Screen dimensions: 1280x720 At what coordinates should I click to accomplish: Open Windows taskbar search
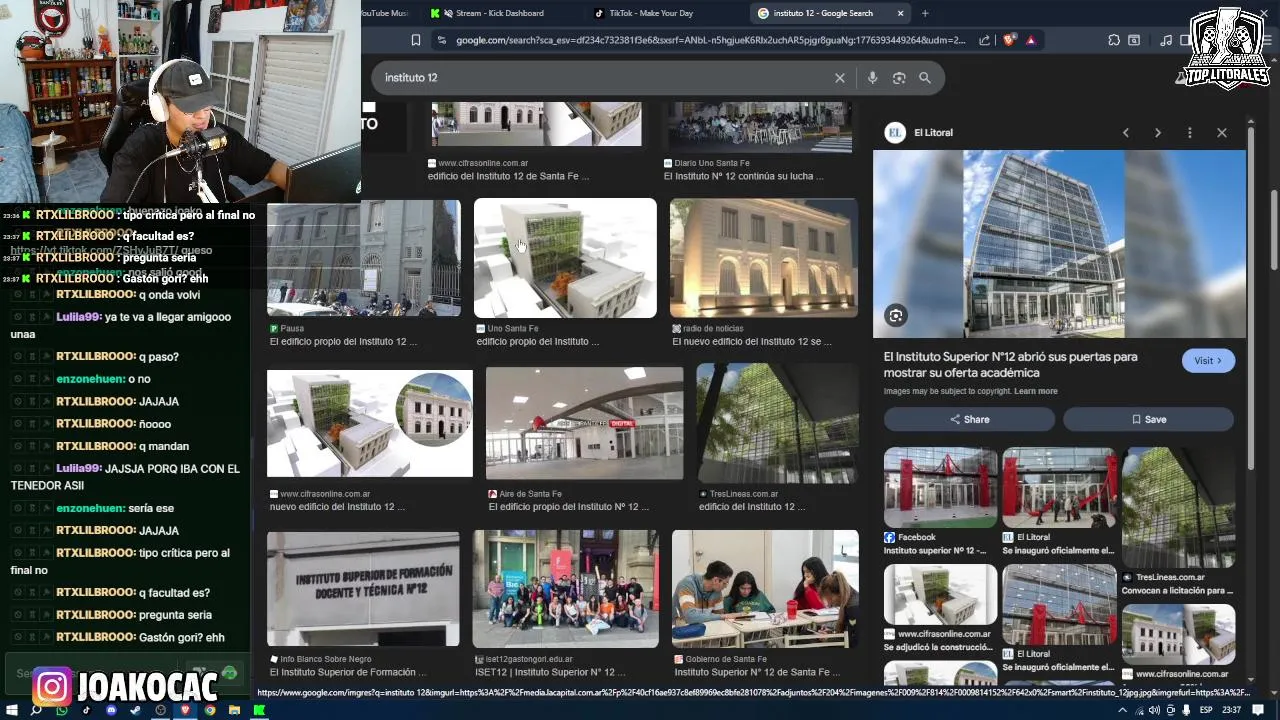point(36,710)
